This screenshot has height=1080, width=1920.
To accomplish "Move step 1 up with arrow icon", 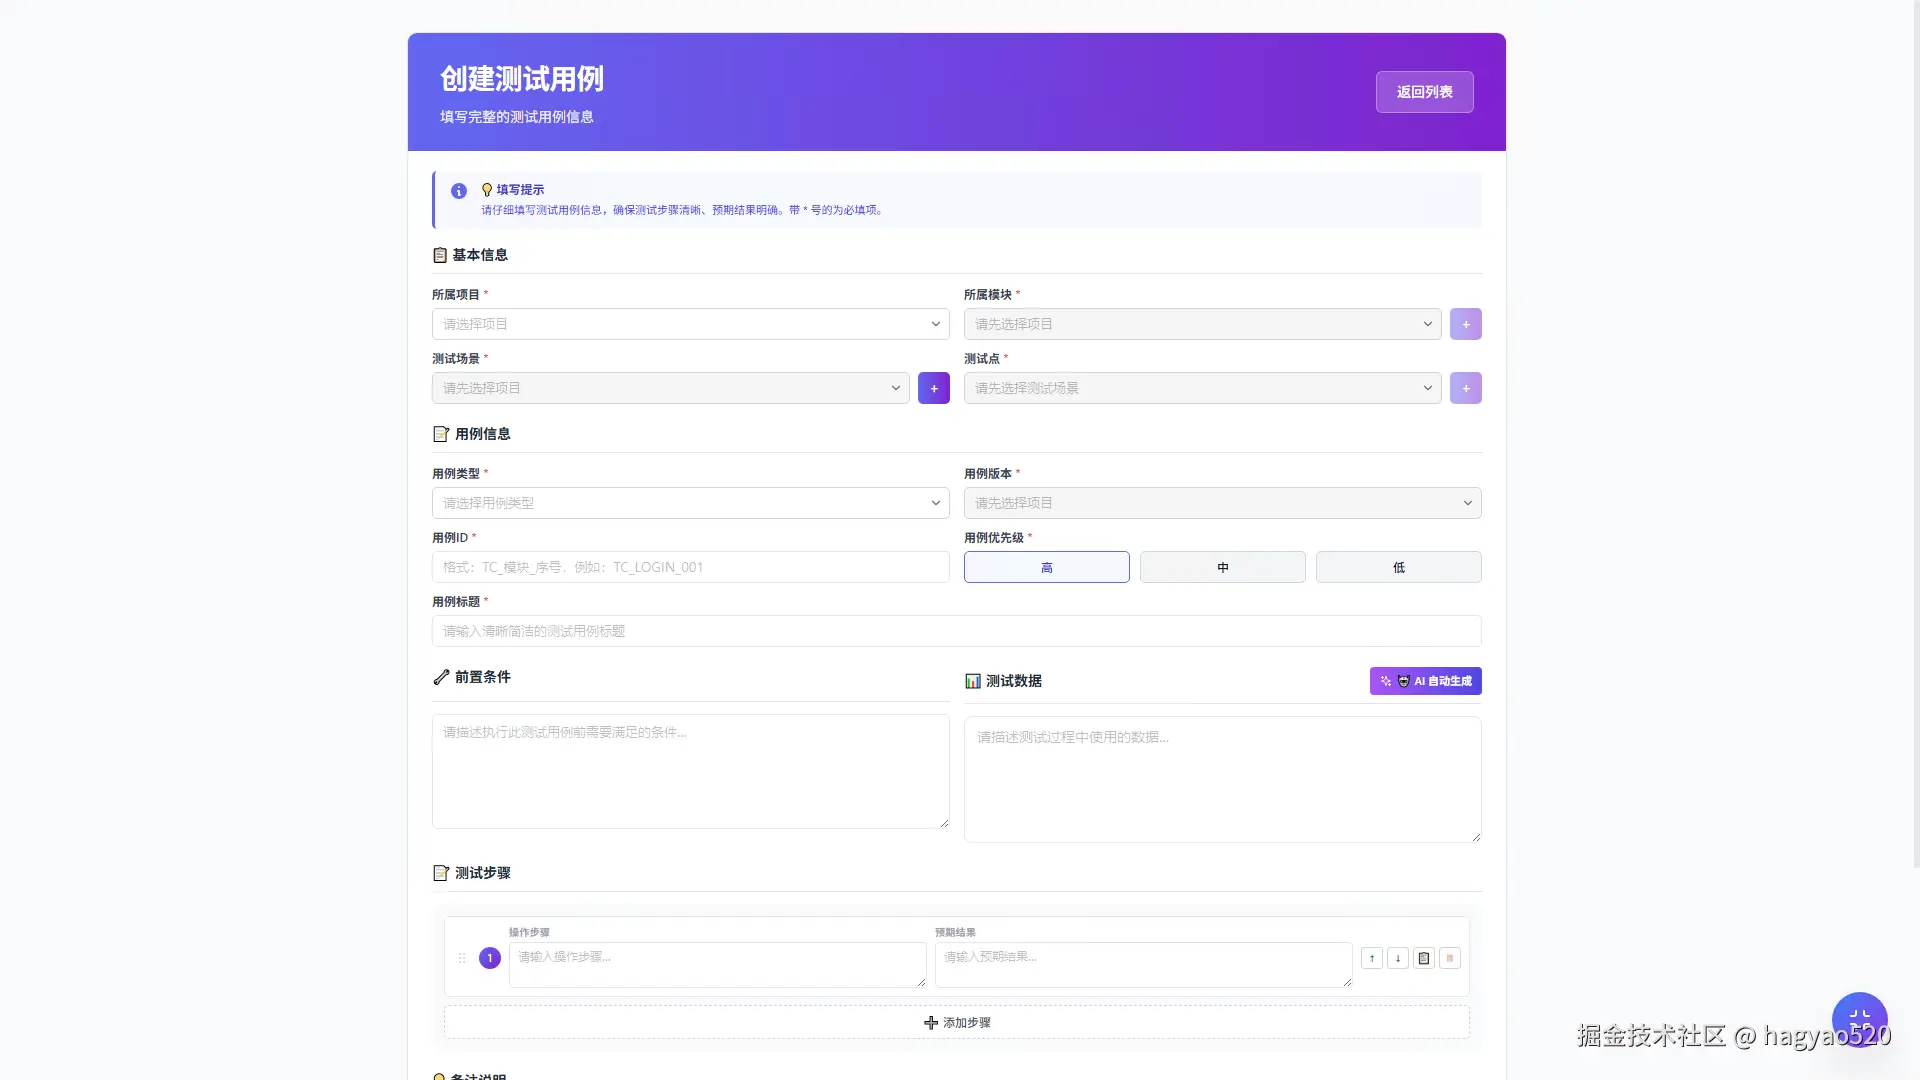I will (1372, 958).
